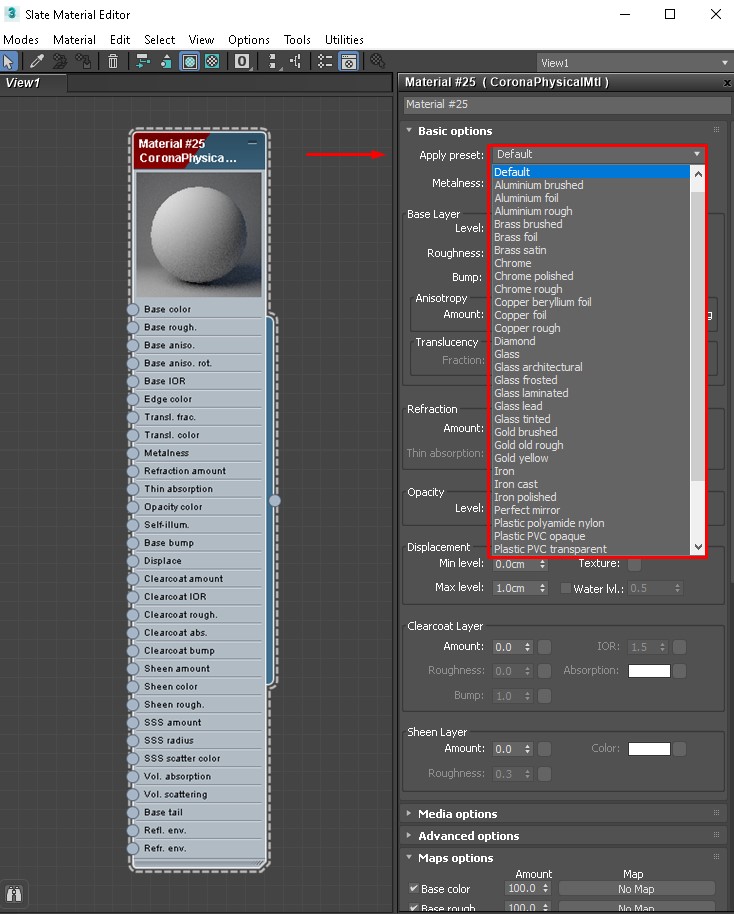
Task: Click the Sheen color input socket
Action: pos(133,687)
